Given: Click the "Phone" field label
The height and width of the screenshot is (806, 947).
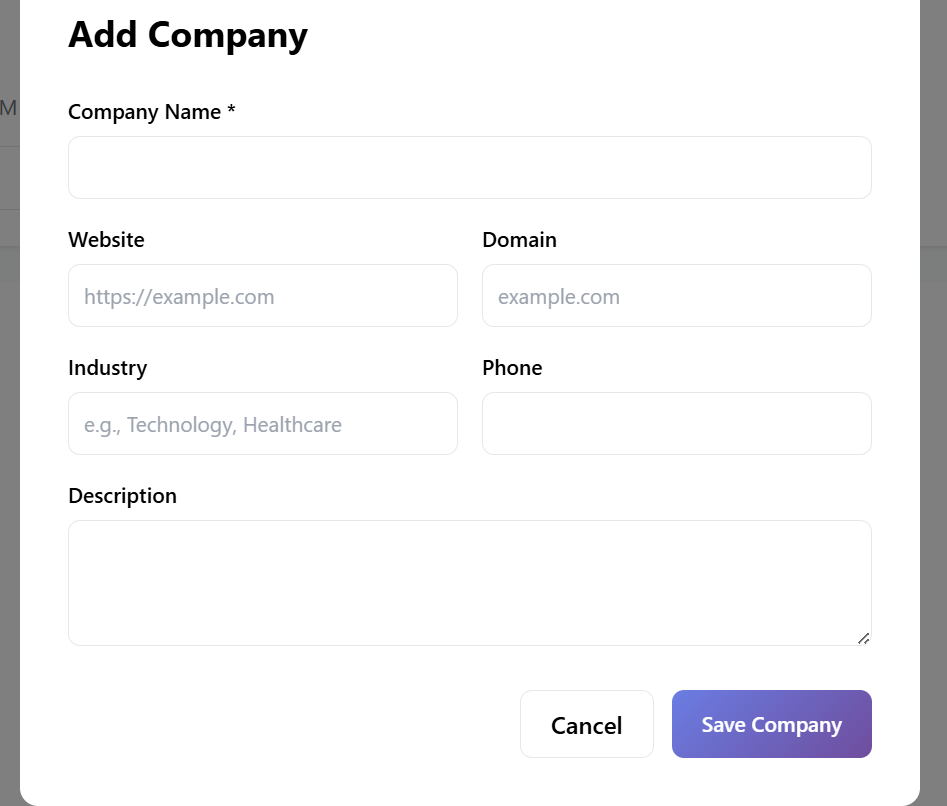Looking at the screenshot, I should pos(512,368).
